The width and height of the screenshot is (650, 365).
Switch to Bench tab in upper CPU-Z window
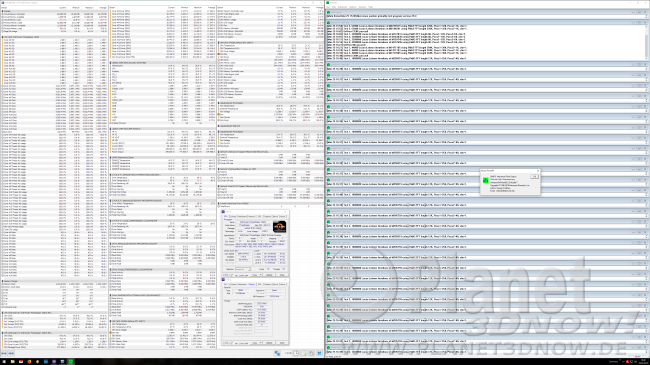275,217
